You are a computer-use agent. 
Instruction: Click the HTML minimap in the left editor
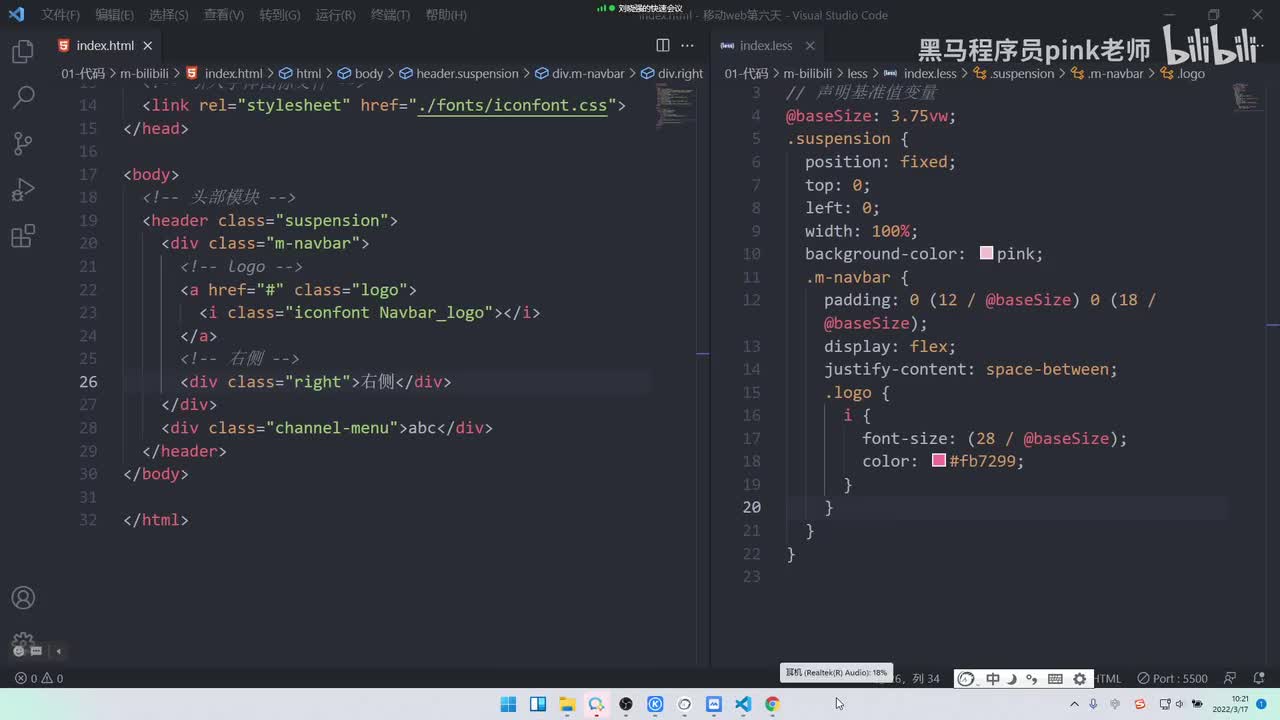[676, 105]
